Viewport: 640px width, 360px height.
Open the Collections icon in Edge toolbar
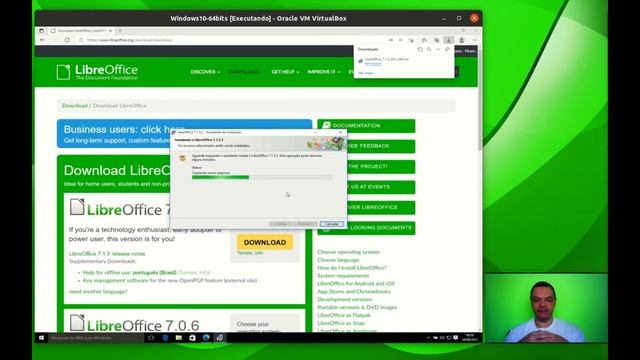point(436,40)
